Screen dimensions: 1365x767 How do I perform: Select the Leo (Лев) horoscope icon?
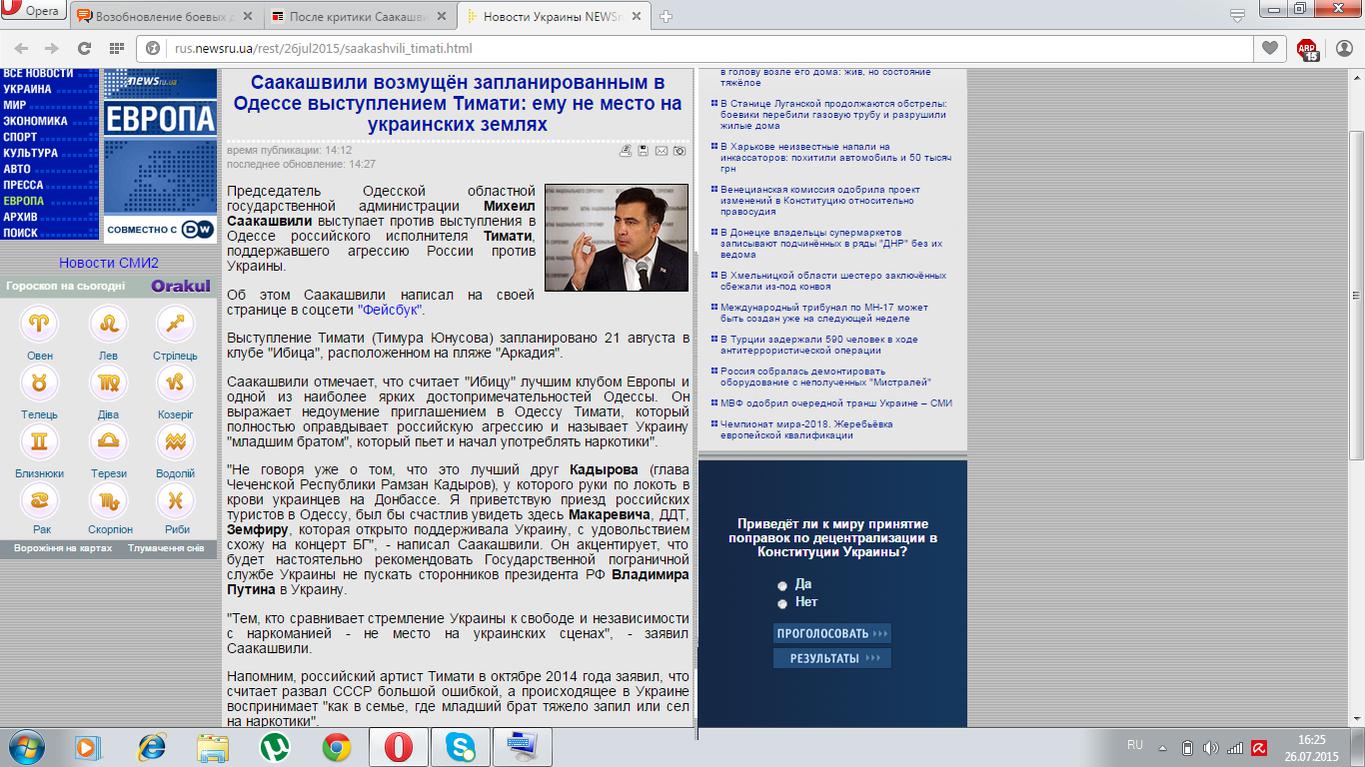point(108,324)
